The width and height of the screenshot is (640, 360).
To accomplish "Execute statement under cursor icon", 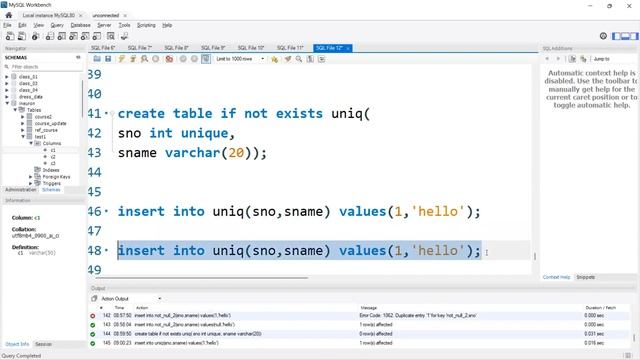I will pos(133,59).
